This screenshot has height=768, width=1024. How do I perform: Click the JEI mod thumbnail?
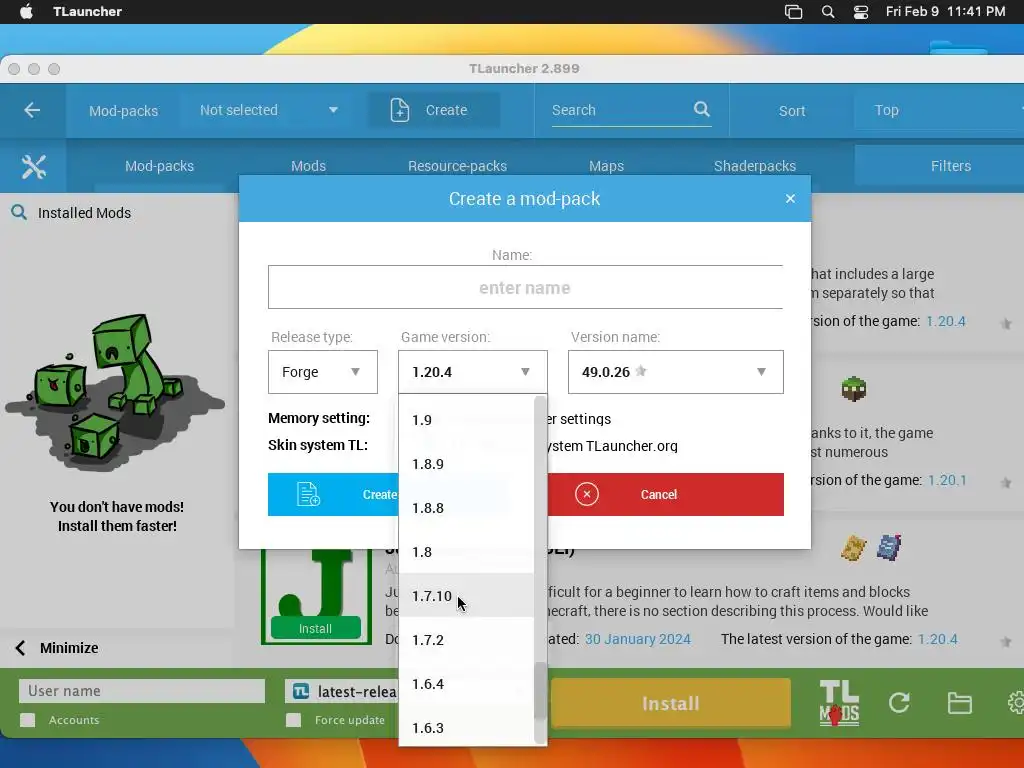[x=316, y=596]
